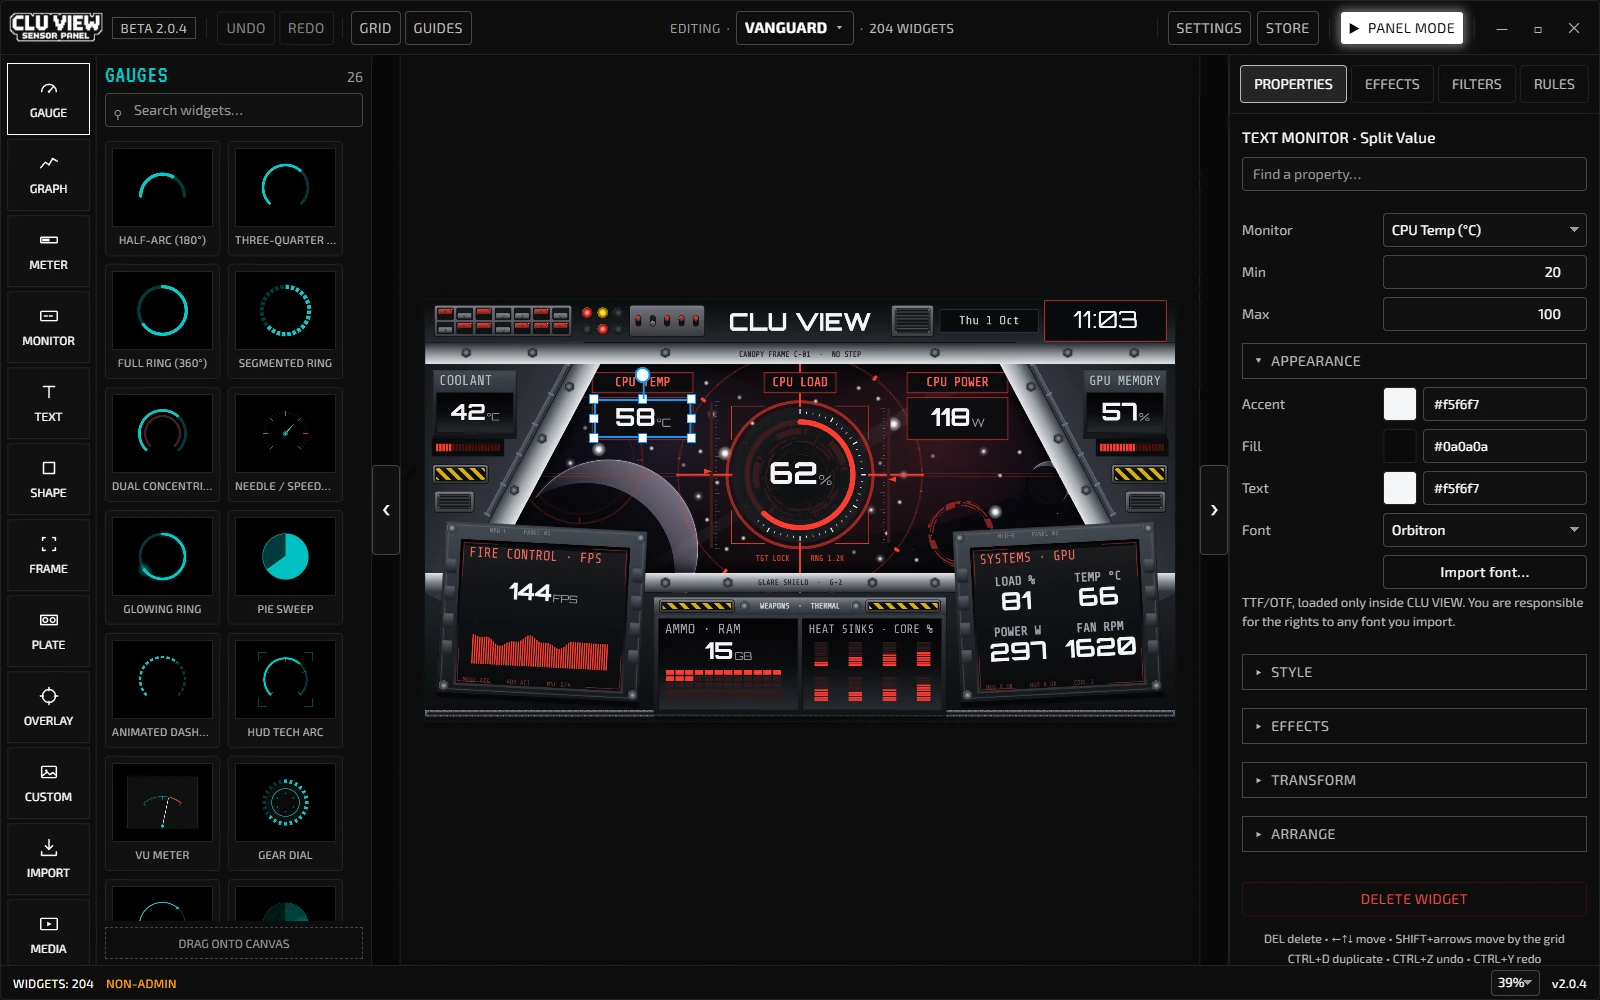Pick the Half-Arc (180°) gauge thumbnail
Viewport: 1600px width, 1000px height.
[162, 198]
